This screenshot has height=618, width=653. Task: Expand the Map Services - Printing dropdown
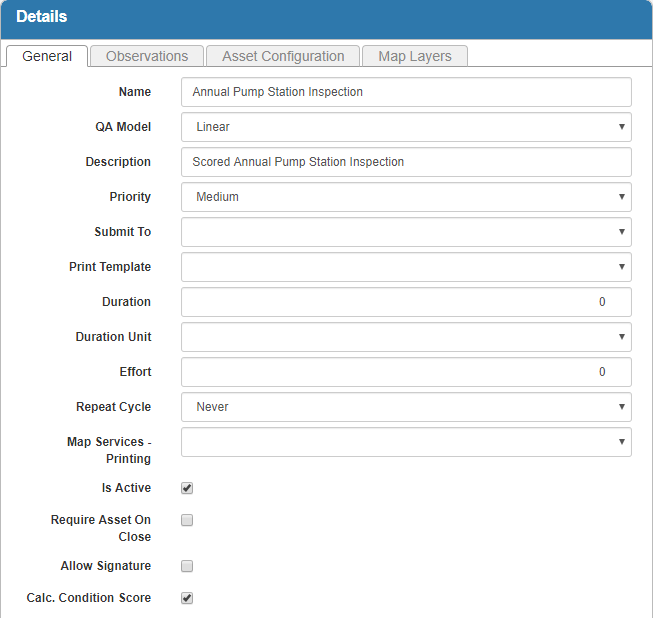(406, 442)
